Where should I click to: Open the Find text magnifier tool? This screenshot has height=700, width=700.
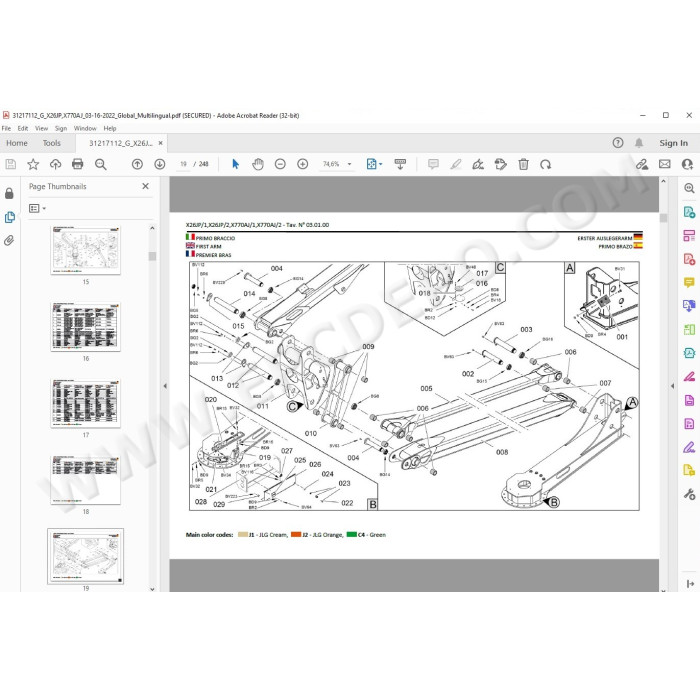pos(101,164)
